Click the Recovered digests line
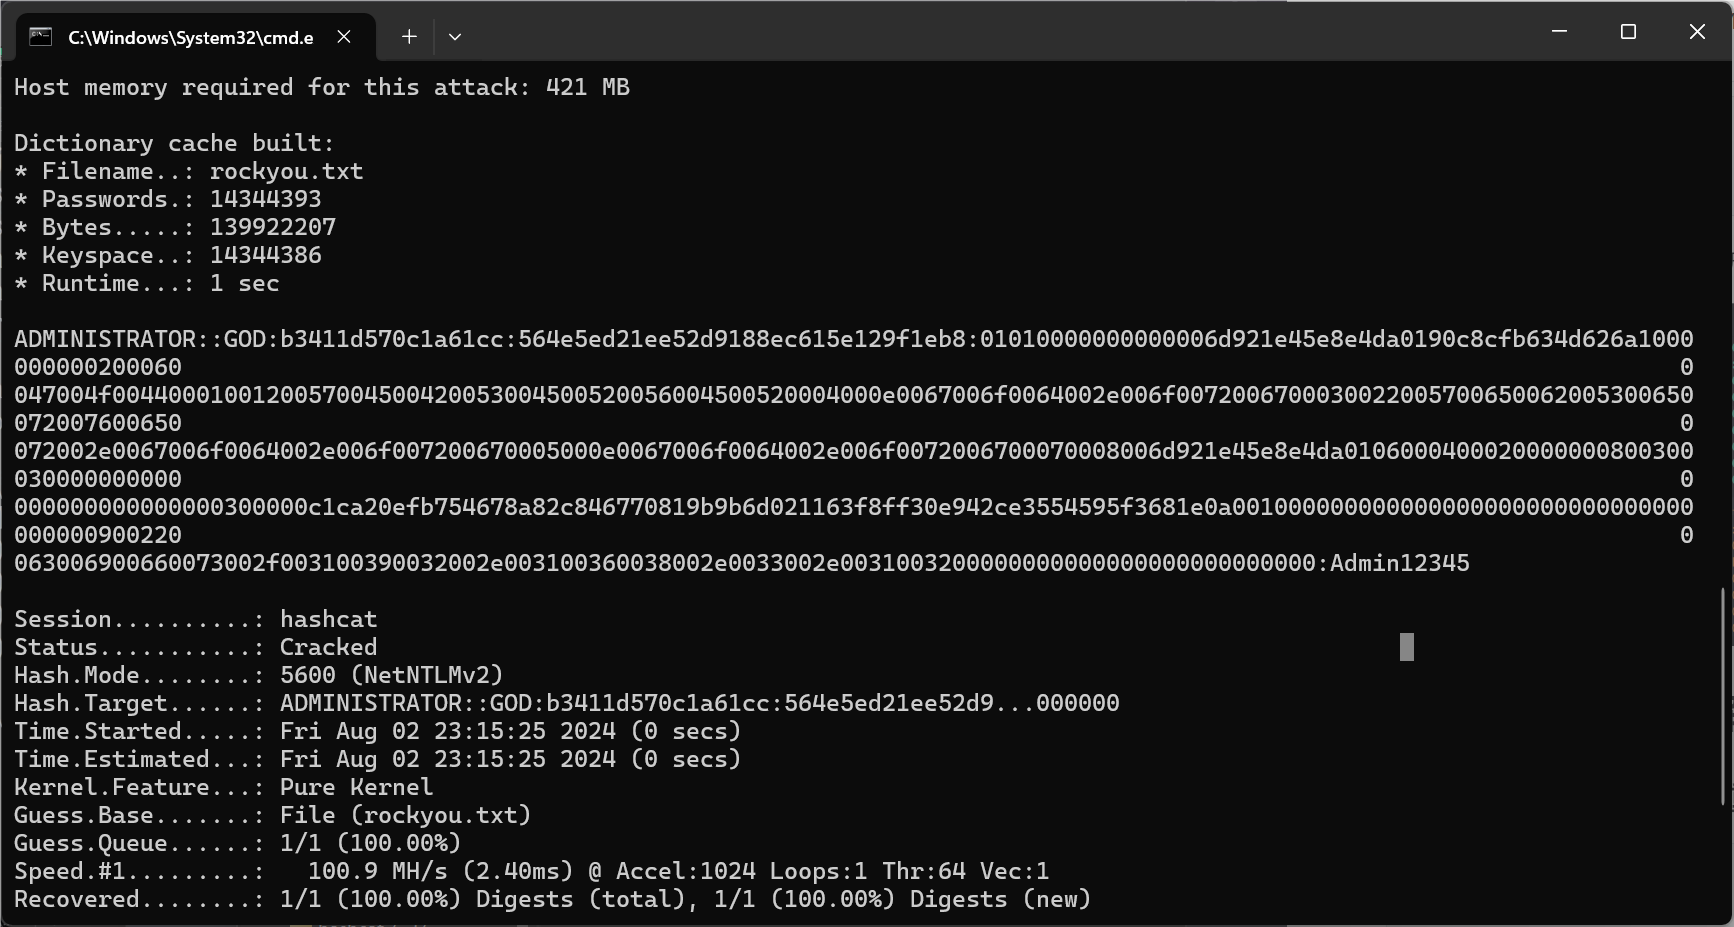1734x927 pixels. coord(551,899)
